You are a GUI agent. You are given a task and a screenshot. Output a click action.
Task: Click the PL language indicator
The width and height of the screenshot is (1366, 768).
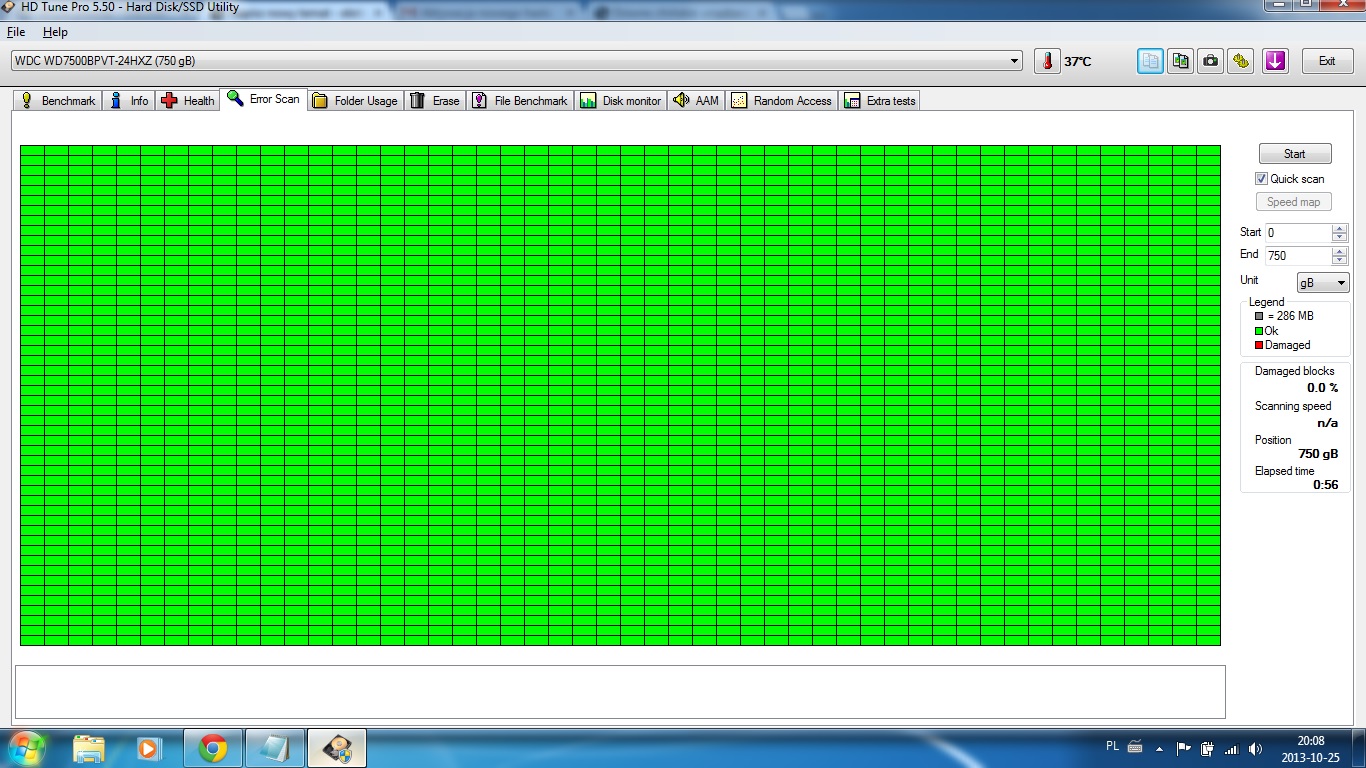[x=1113, y=746]
